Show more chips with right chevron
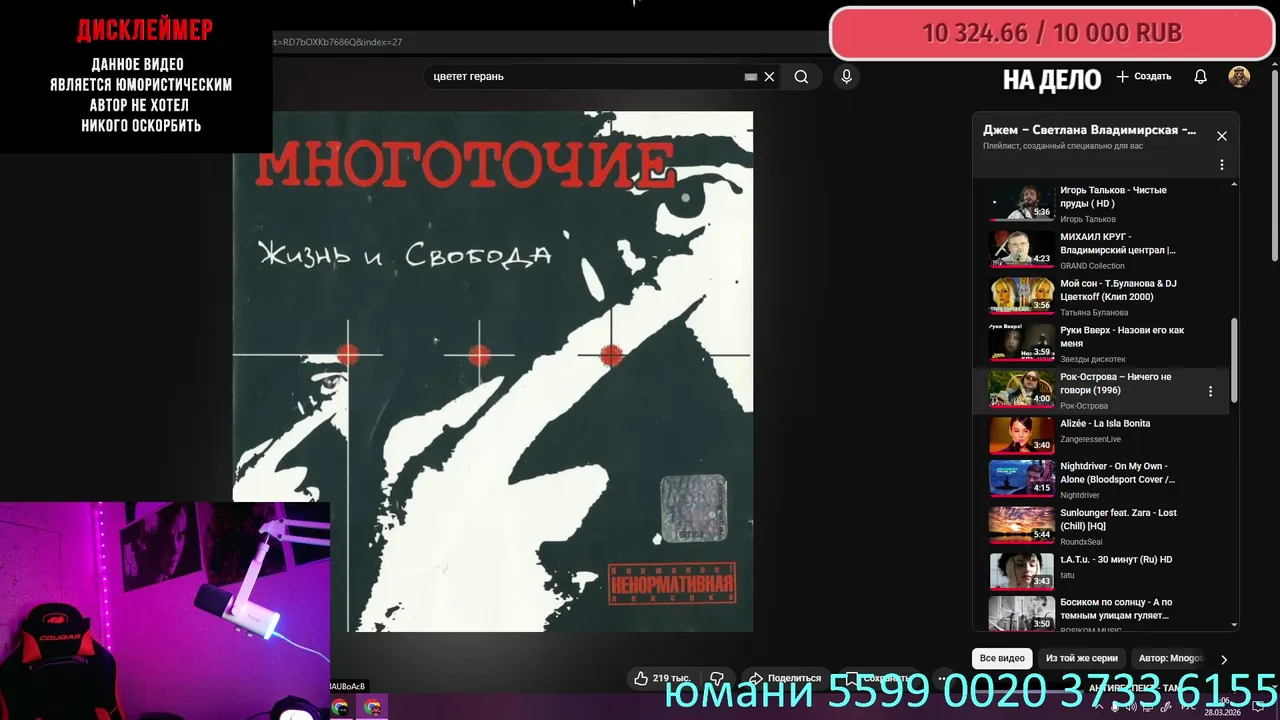Viewport: 1280px width, 720px height. pos(1224,660)
